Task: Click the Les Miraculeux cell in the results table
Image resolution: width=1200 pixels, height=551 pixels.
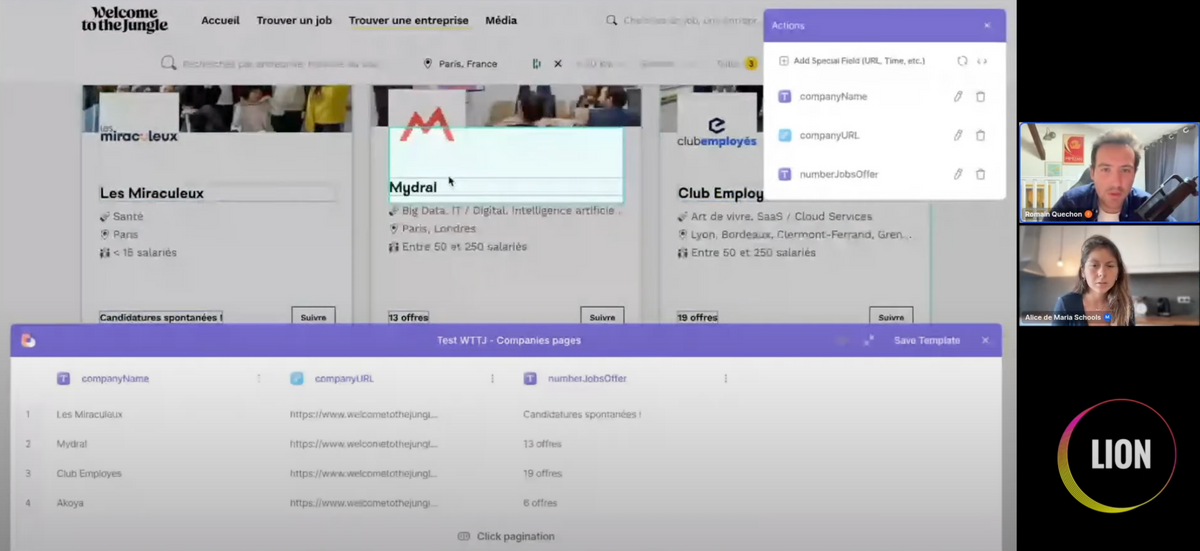Action: (x=90, y=414)
